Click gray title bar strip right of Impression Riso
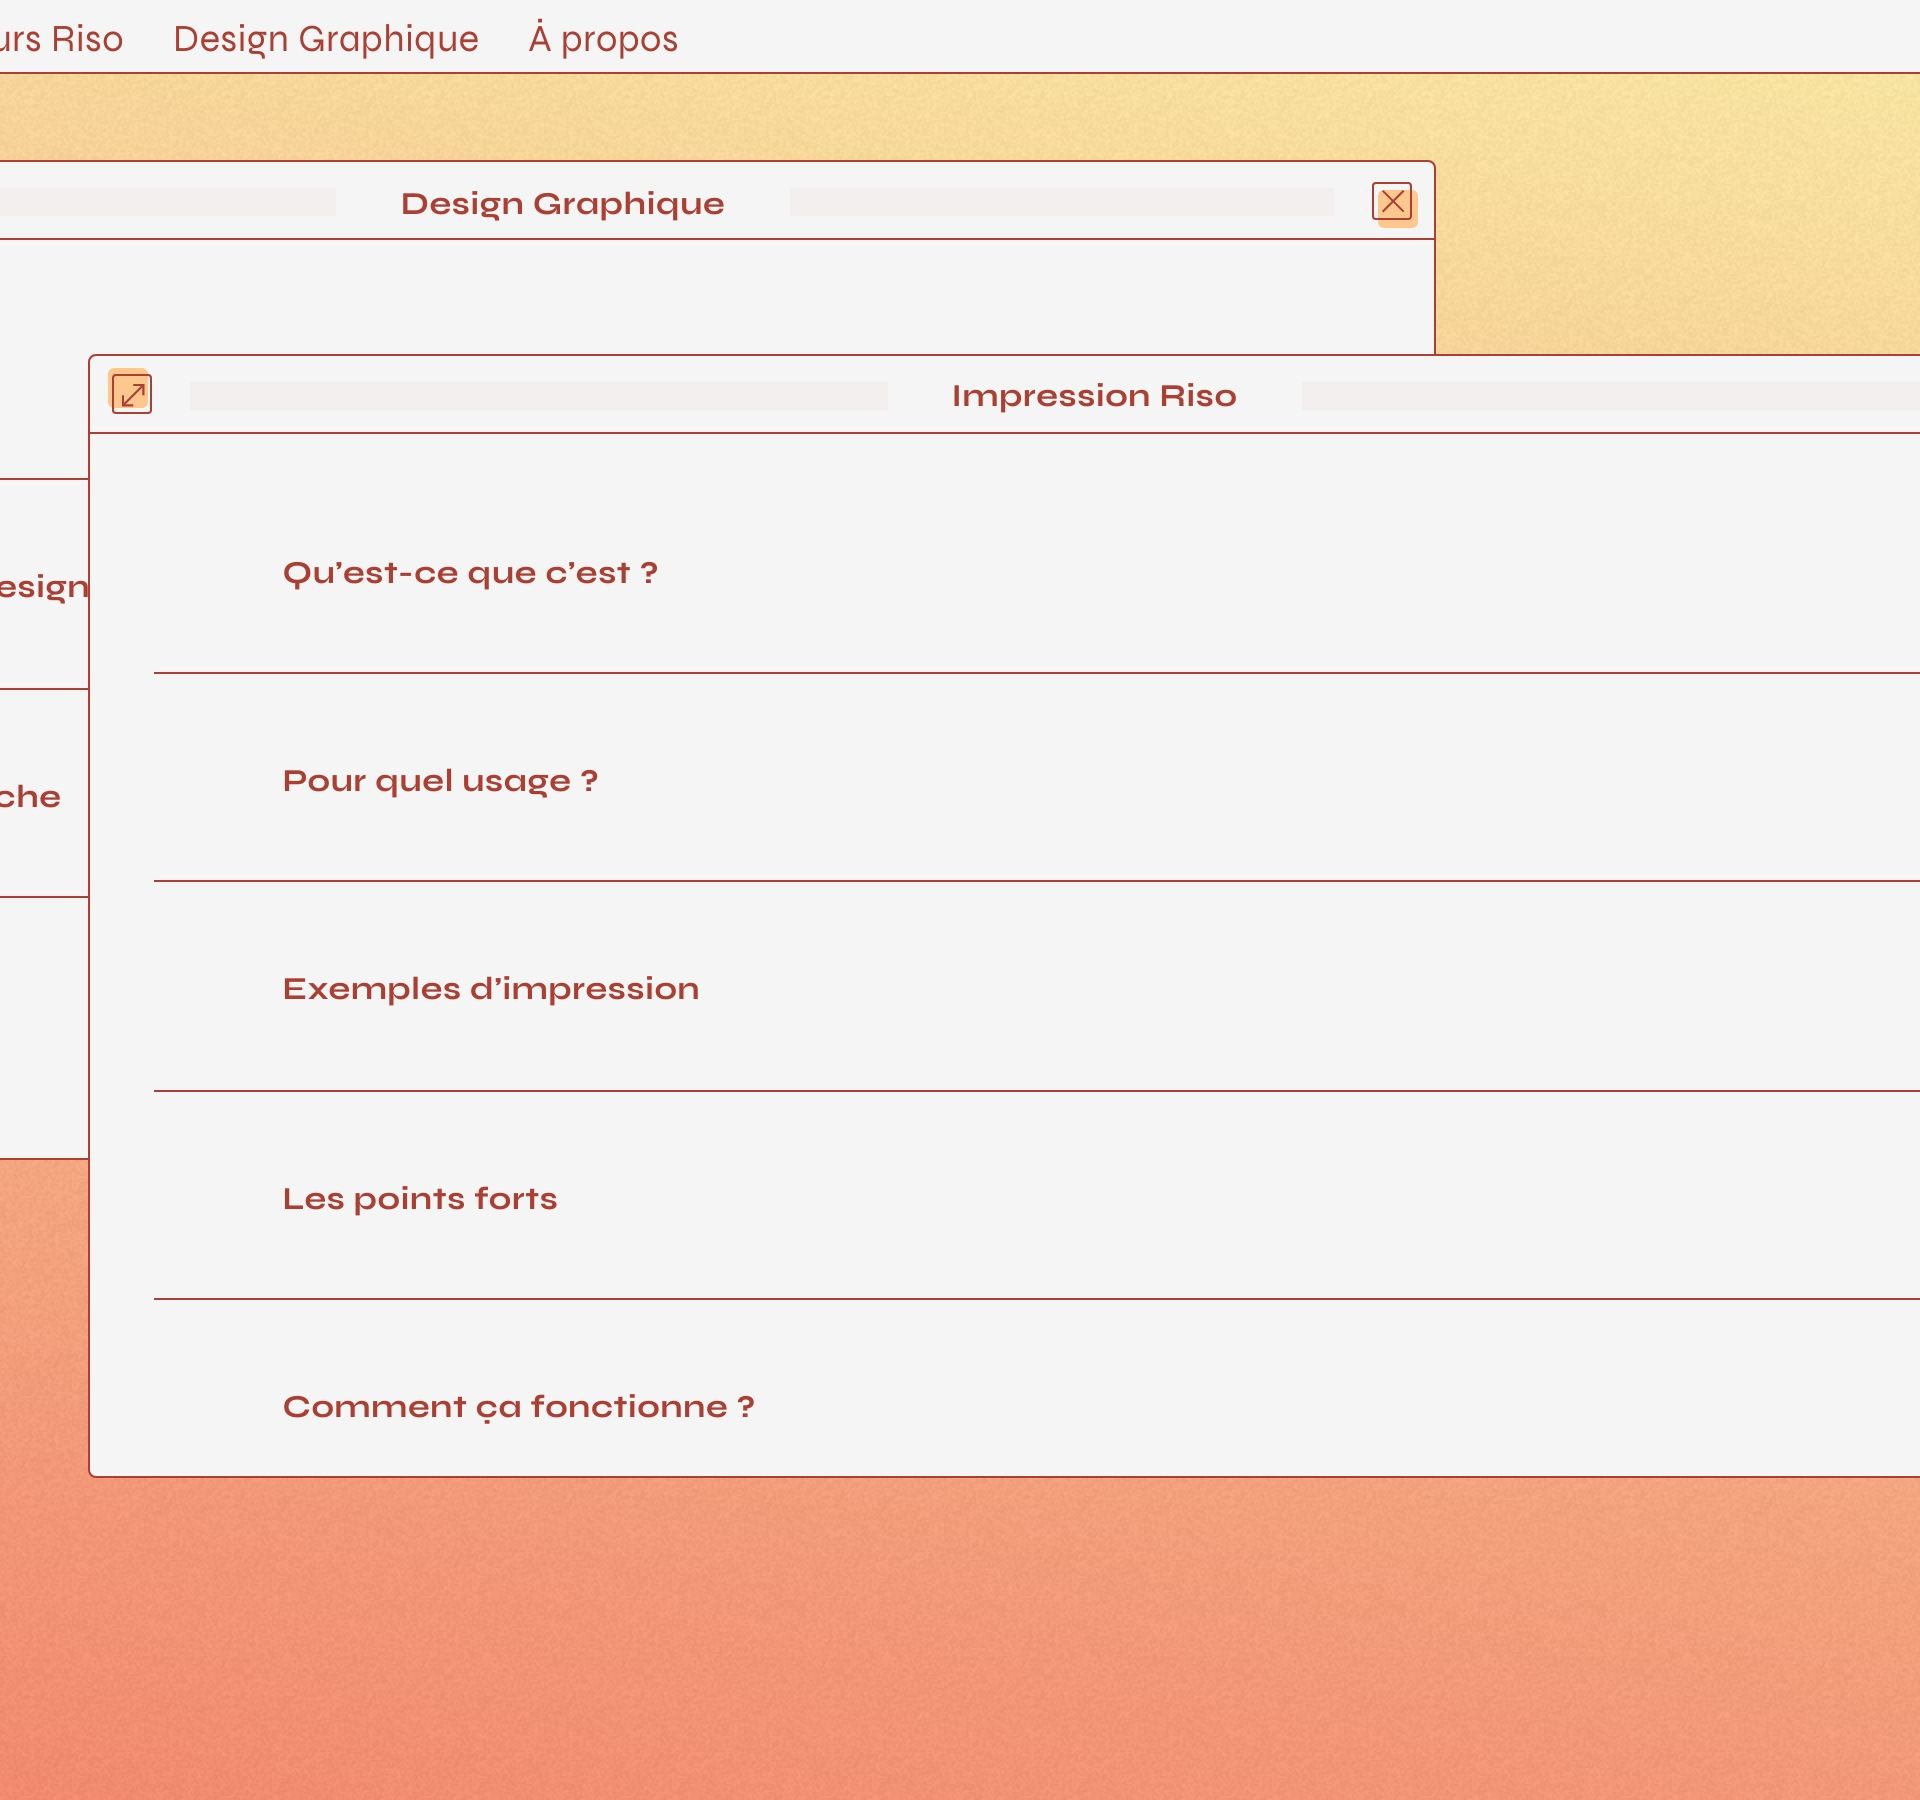Viewport: 1920px width, 1800px height. pyautogui.click(x=1610, y=396)
